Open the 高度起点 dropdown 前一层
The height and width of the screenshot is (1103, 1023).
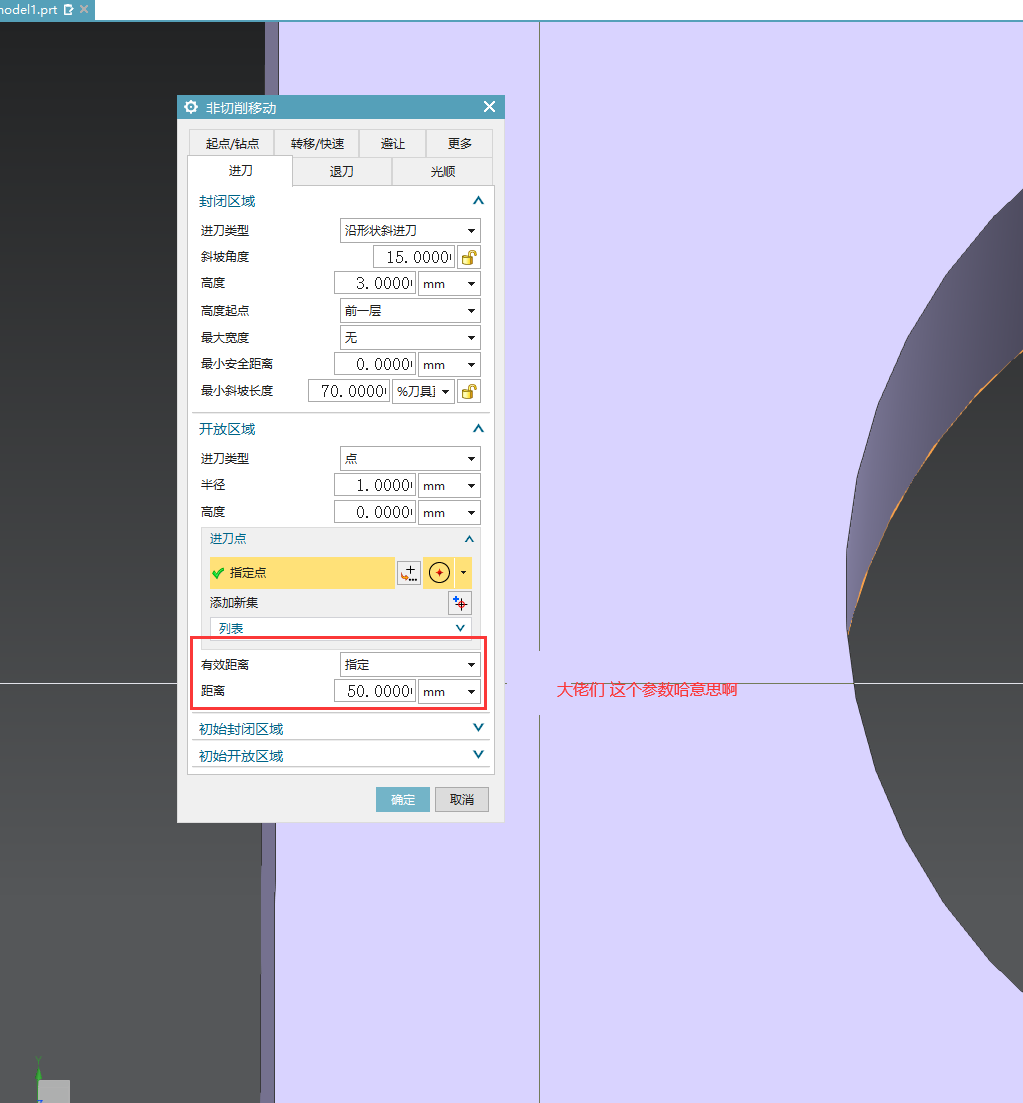(x=410, y=311)
